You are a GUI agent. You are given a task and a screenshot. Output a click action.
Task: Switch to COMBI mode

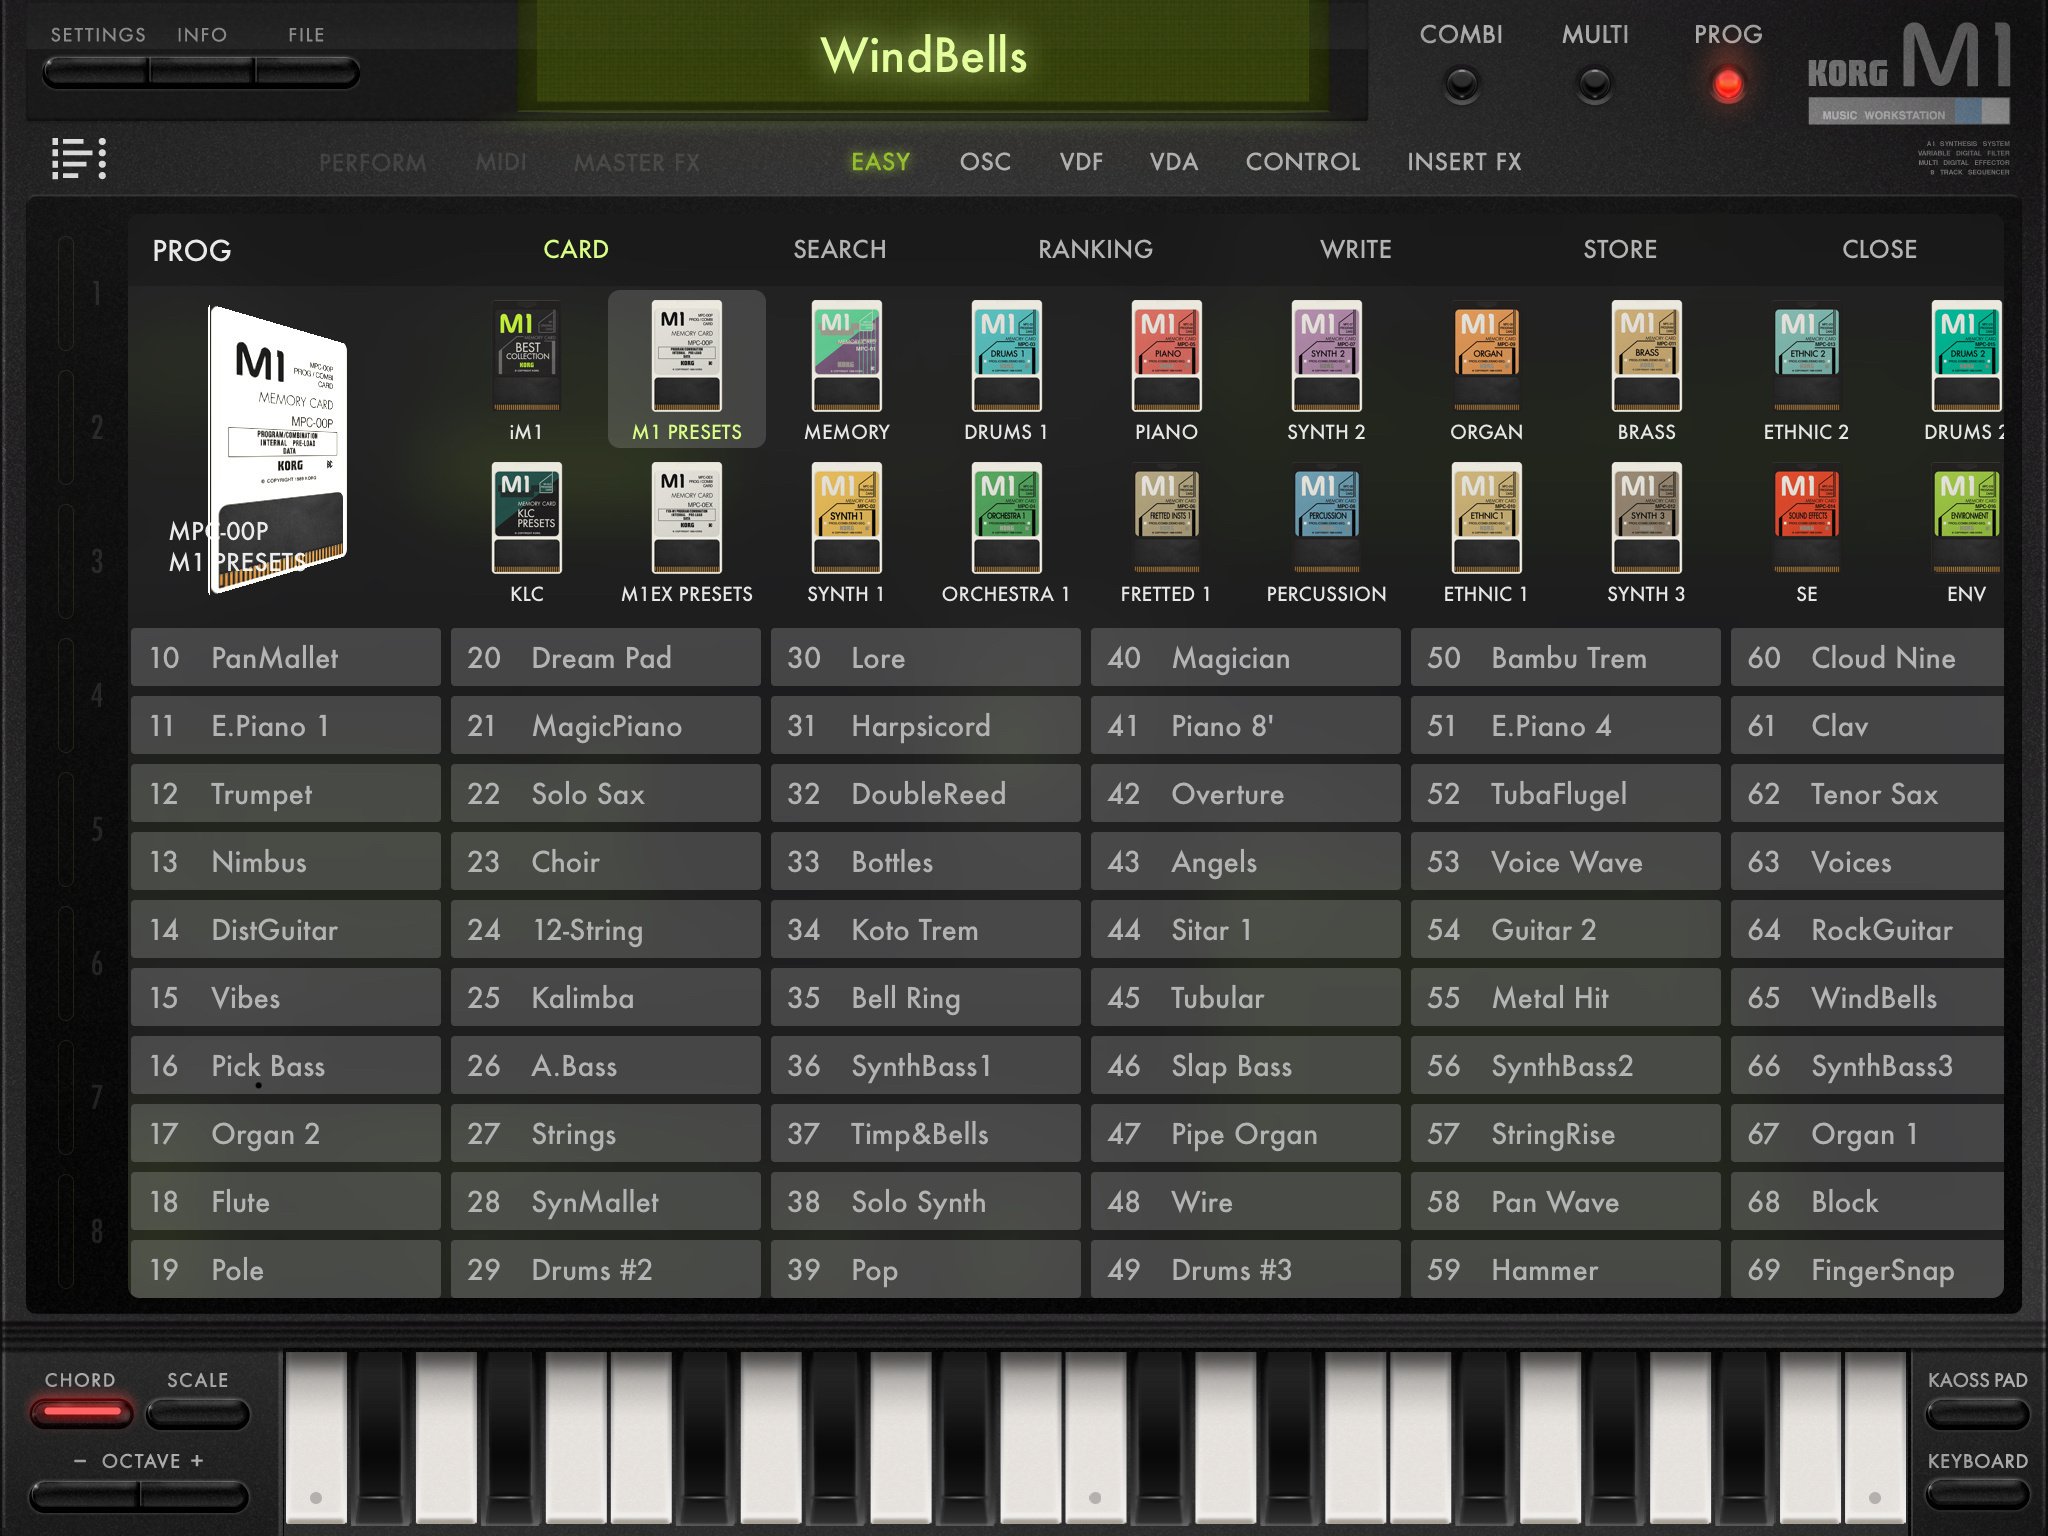tap(1461, 84)
